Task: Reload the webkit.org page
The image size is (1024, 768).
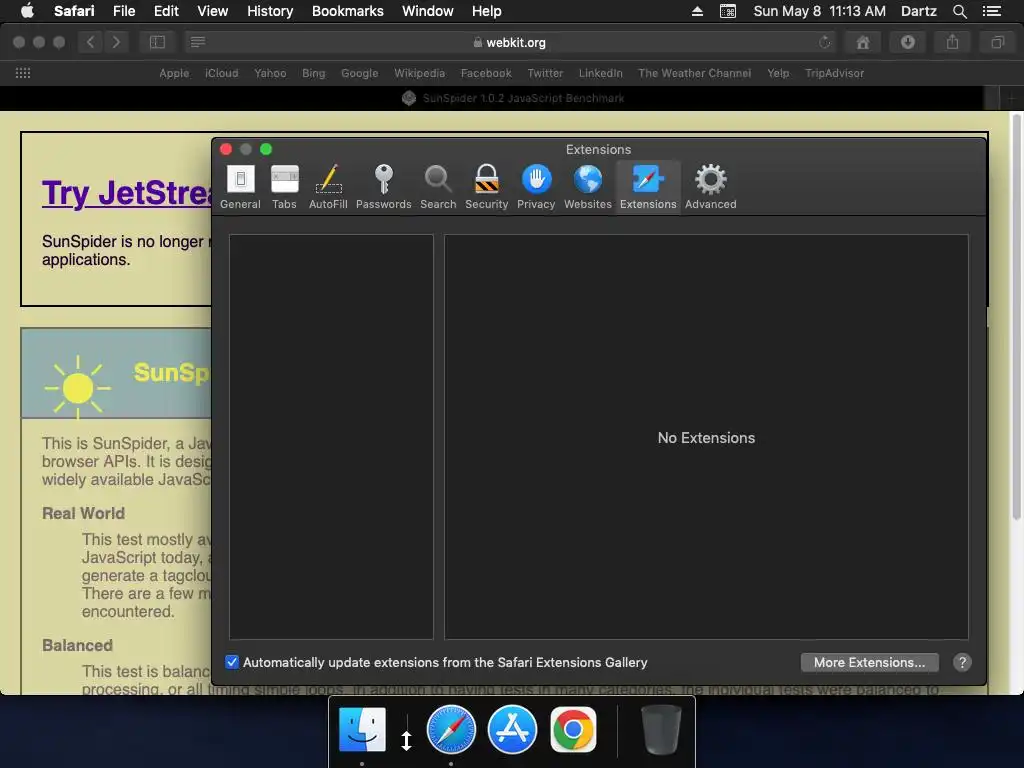Action: pos(824,42)
